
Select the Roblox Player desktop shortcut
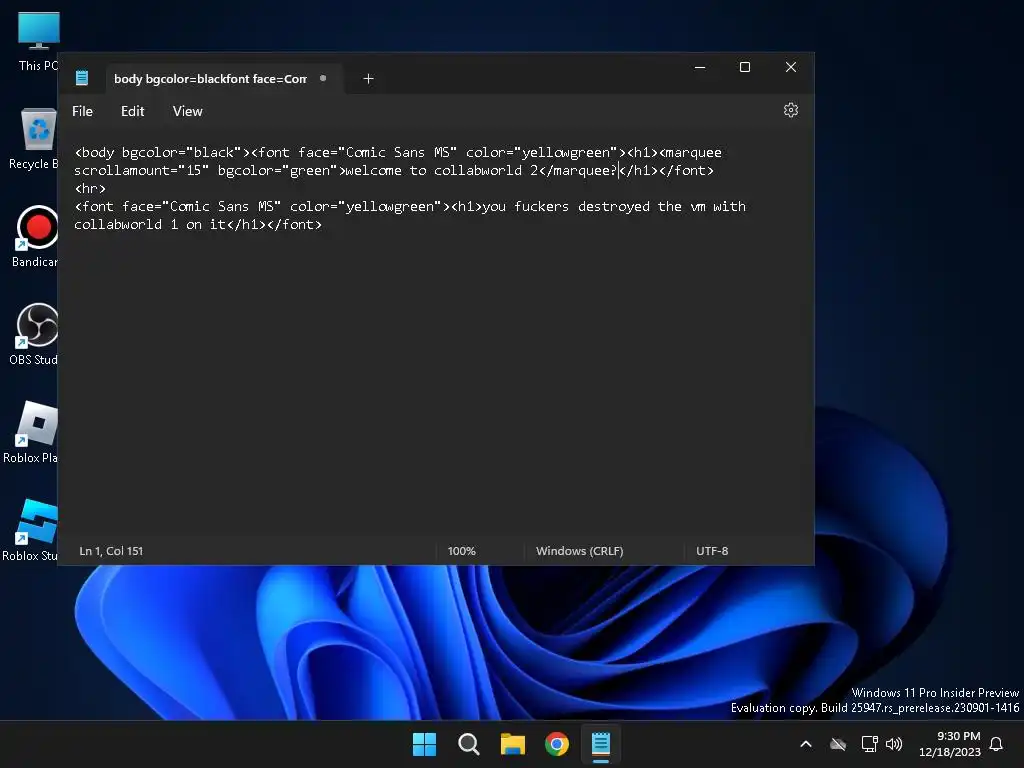(x=31, y=432)
